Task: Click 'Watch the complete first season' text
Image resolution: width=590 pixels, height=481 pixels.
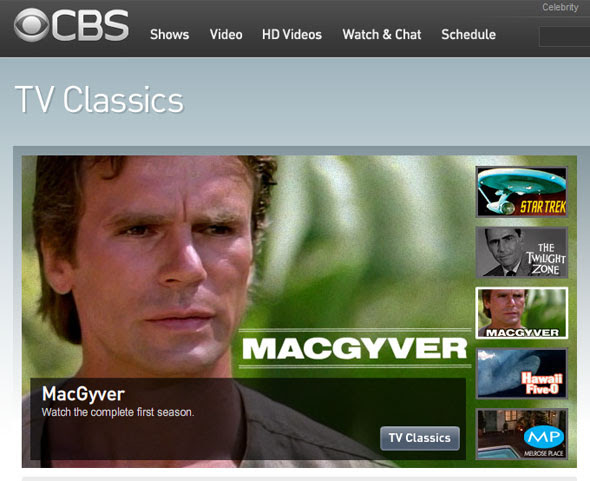Action: click(x=118, y=412)
